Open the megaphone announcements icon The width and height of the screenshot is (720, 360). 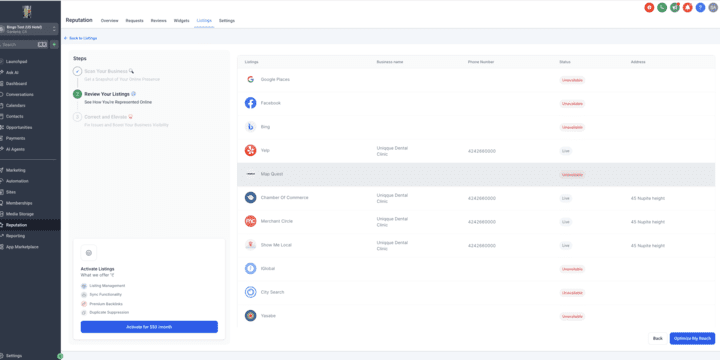675,7
